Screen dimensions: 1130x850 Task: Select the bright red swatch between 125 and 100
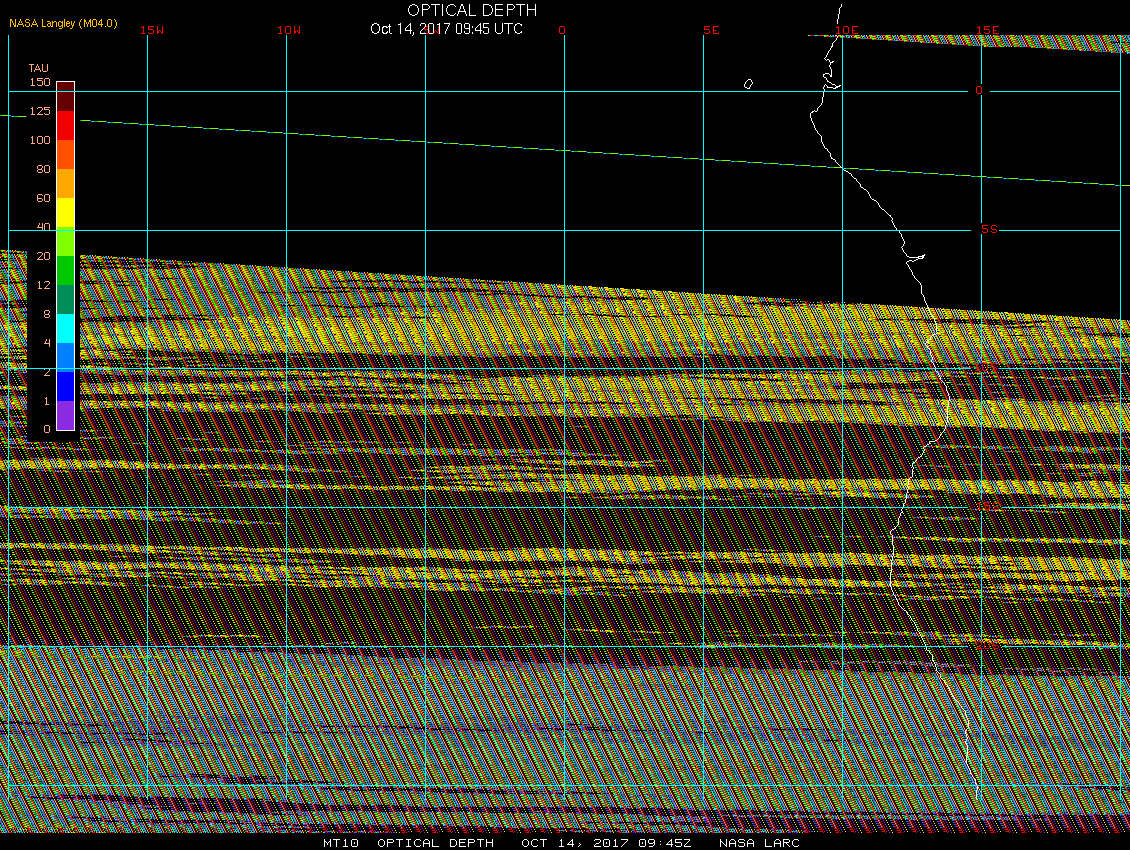click(x=66, y=125)
